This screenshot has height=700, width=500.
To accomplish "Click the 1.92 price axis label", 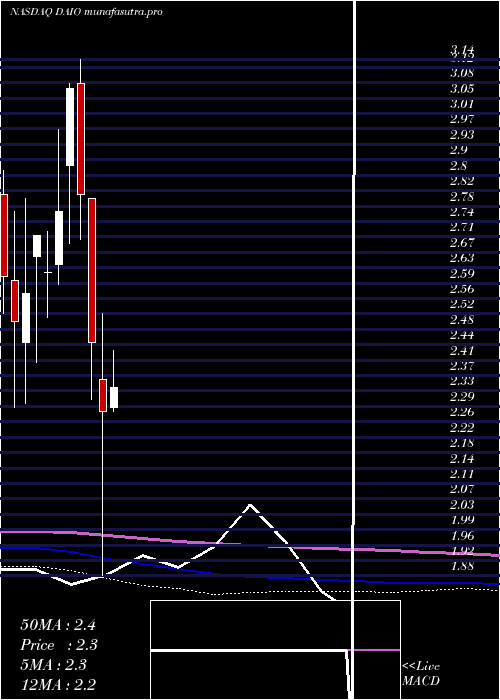I will coord(462,550).
